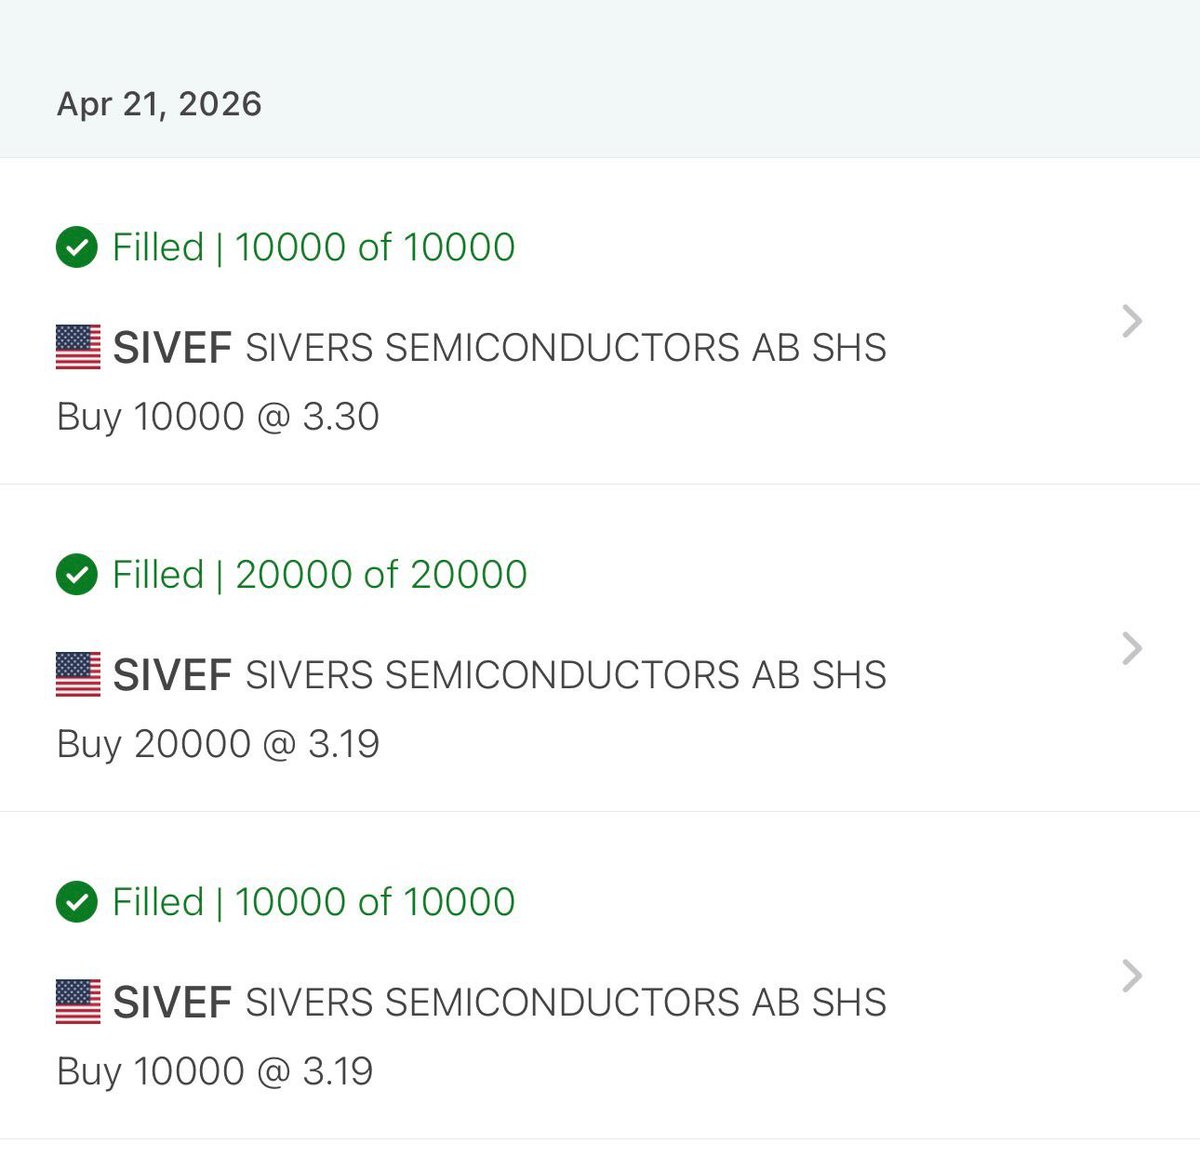Open Filled 10000 of 10000 status at top

click(x=313, y=247)
